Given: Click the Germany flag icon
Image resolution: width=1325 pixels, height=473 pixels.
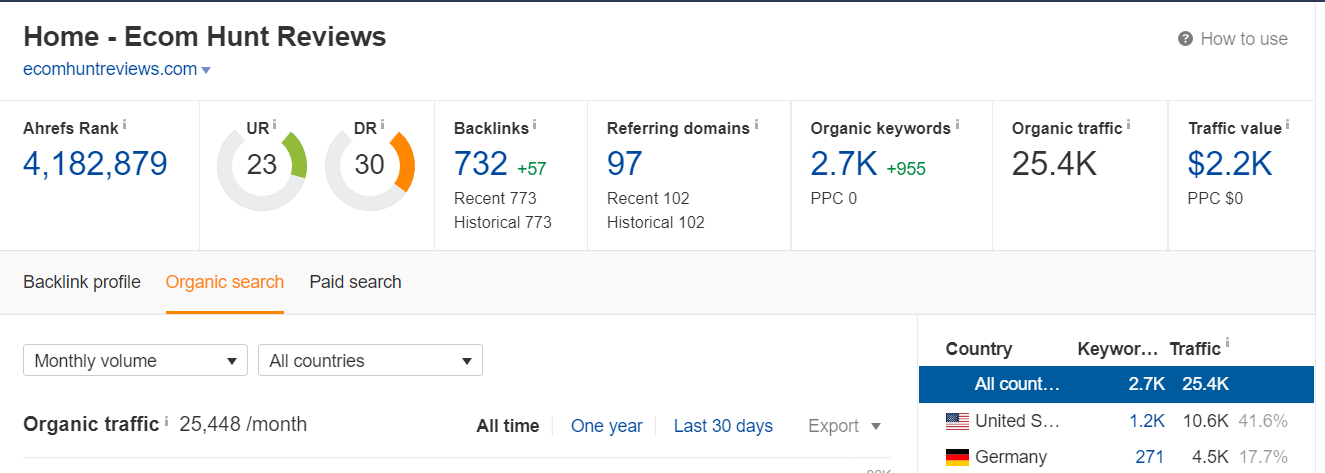Looking at the screenshot, I should coord(957,457).
